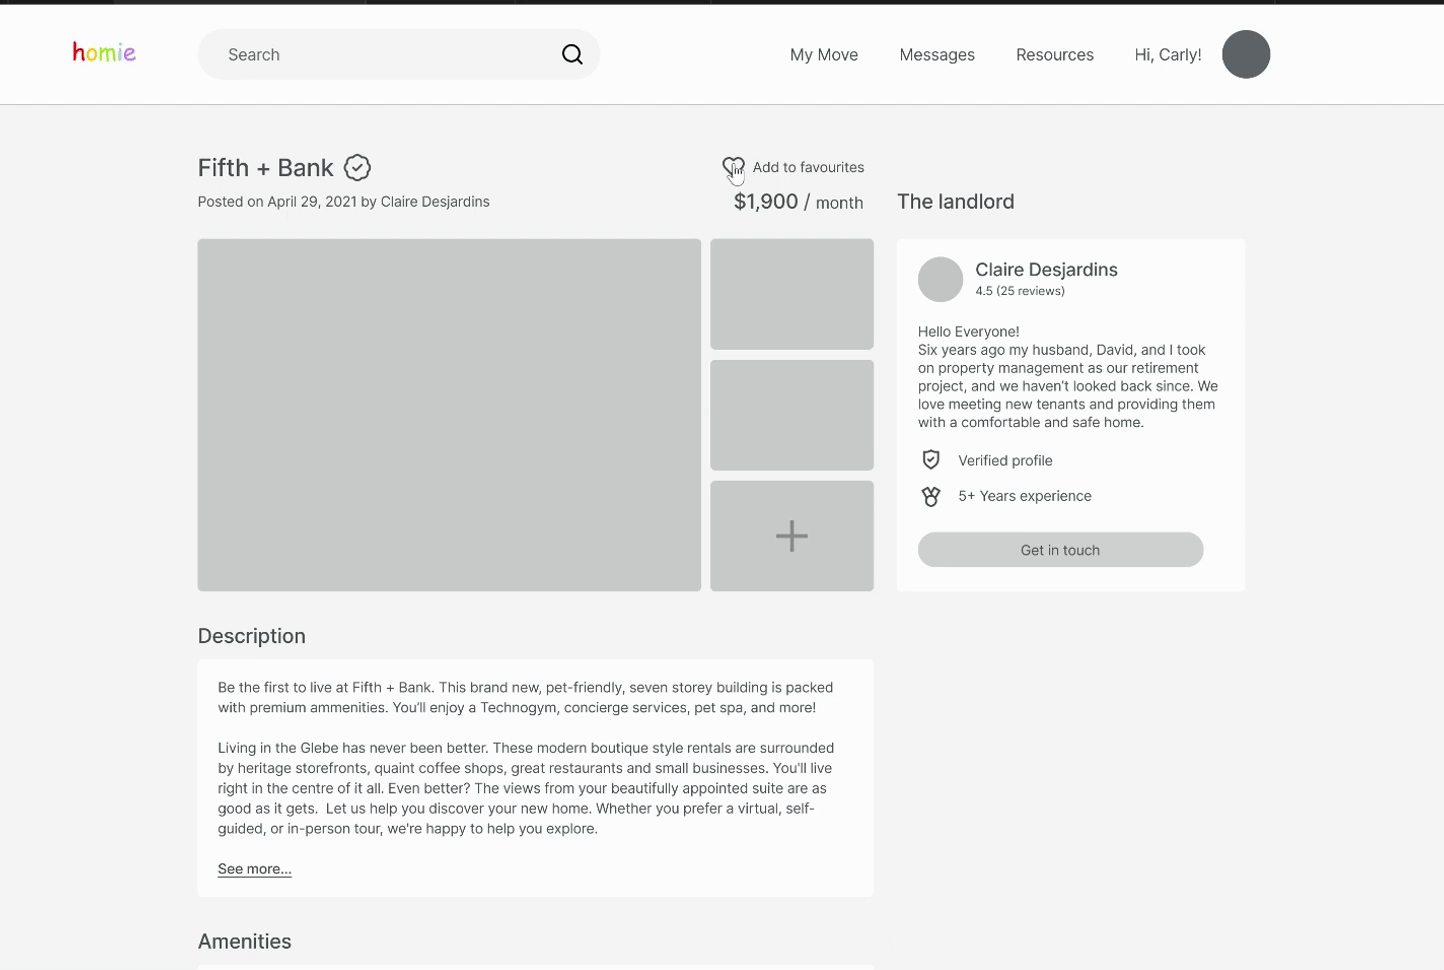Click the verified badge beside Fifth + Bank
Screen dimensions: 1444x970
[357, 168]
